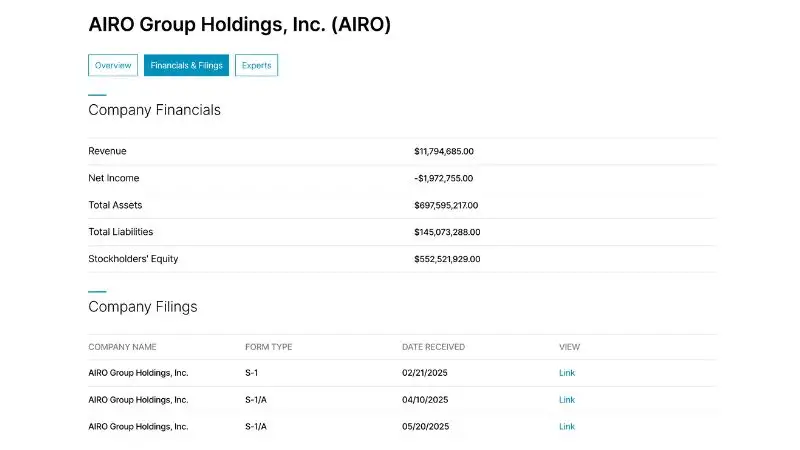Select the Total Assets label

click(115, 205)
